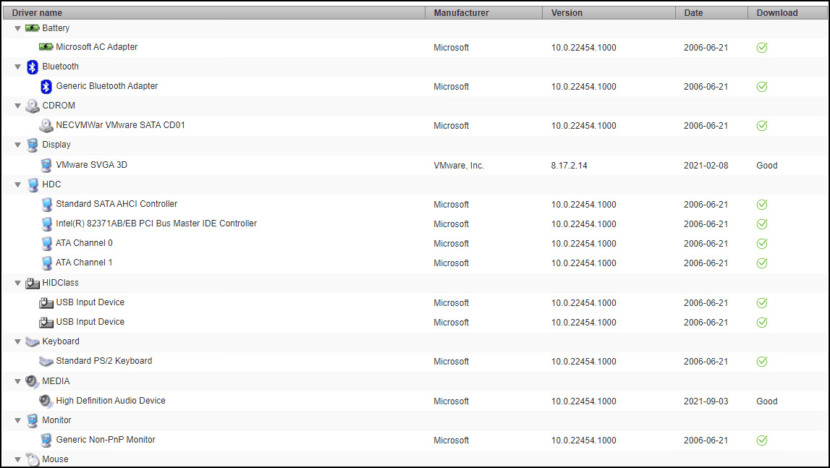Click the HIDClass category icon
This screenshot has width=830, height=468.
coord(32,283)
